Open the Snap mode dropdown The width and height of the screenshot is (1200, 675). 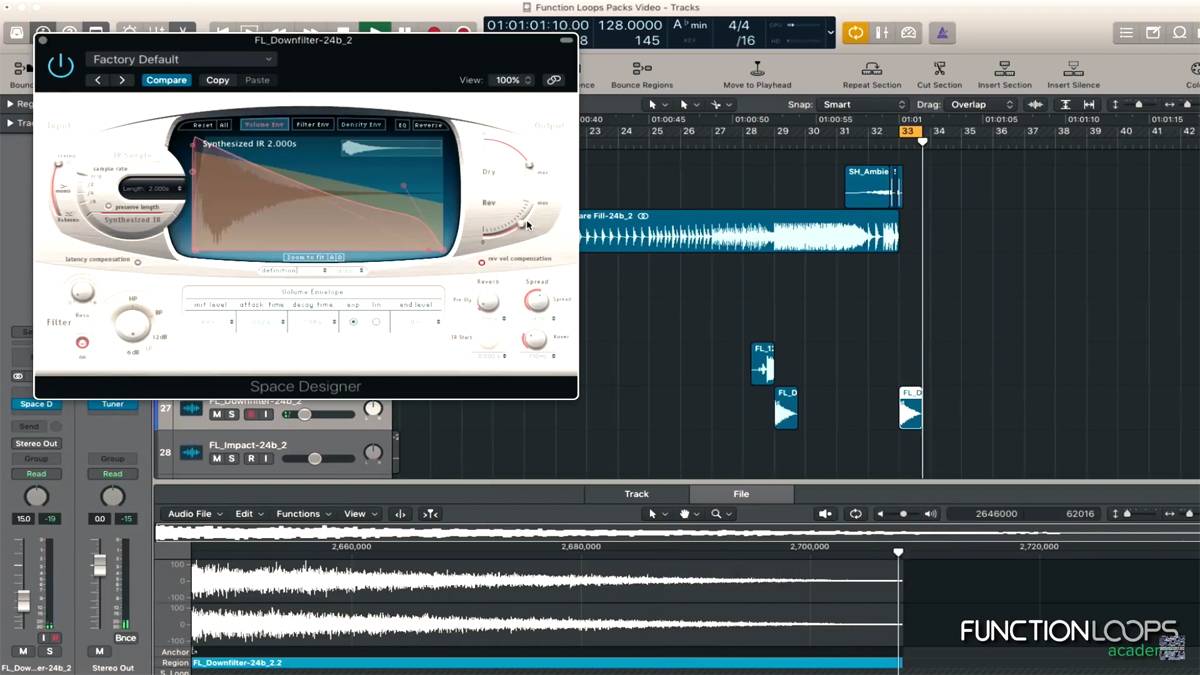tap(861, 105)
